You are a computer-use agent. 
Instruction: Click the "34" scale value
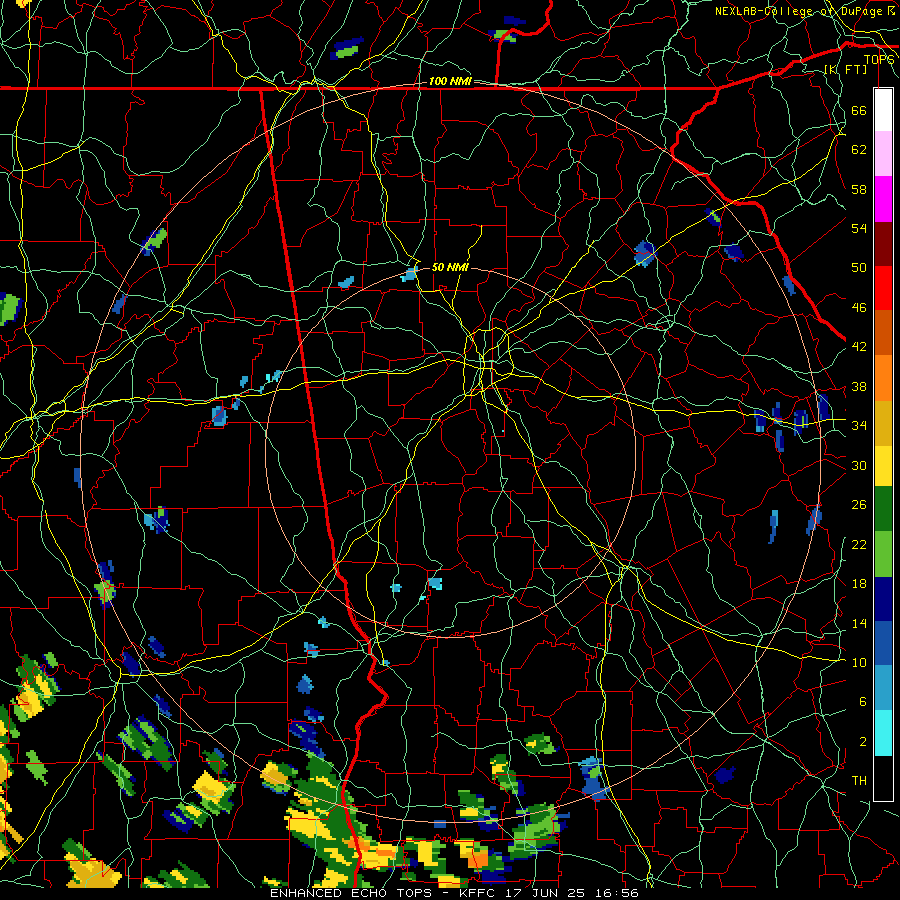859,425
